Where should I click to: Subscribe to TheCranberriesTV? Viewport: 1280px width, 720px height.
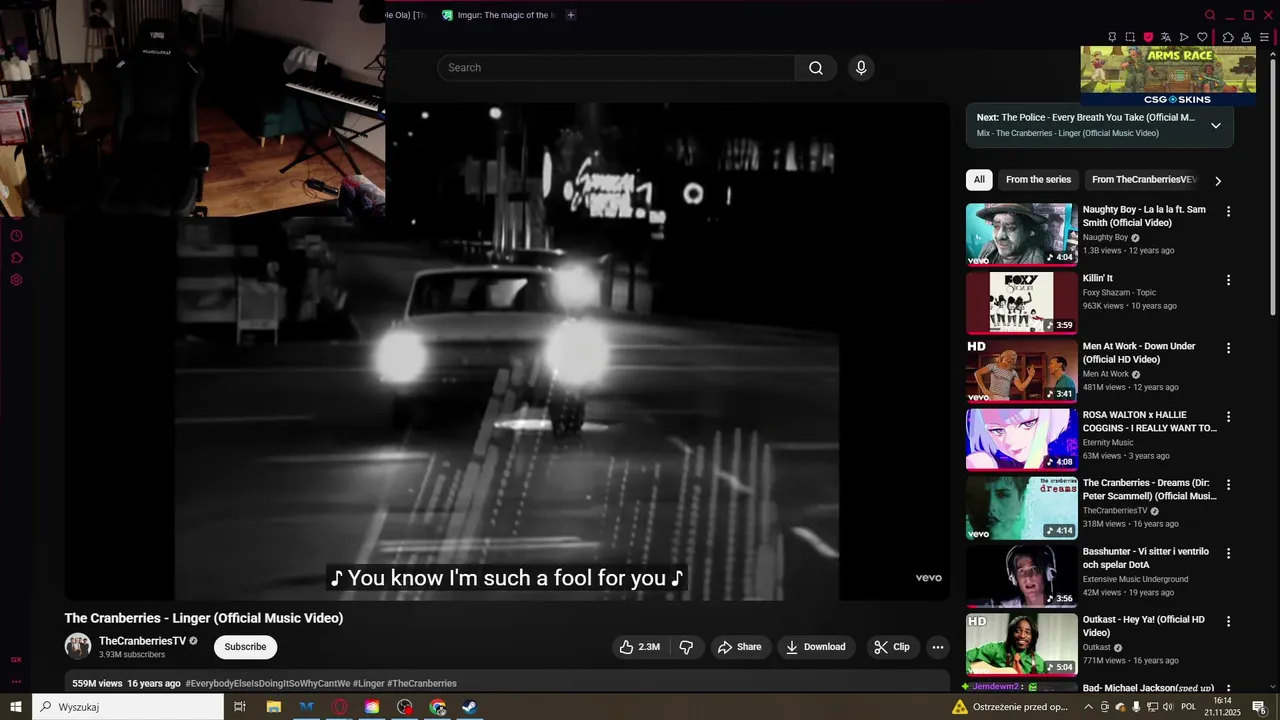(x=245, y=647)
